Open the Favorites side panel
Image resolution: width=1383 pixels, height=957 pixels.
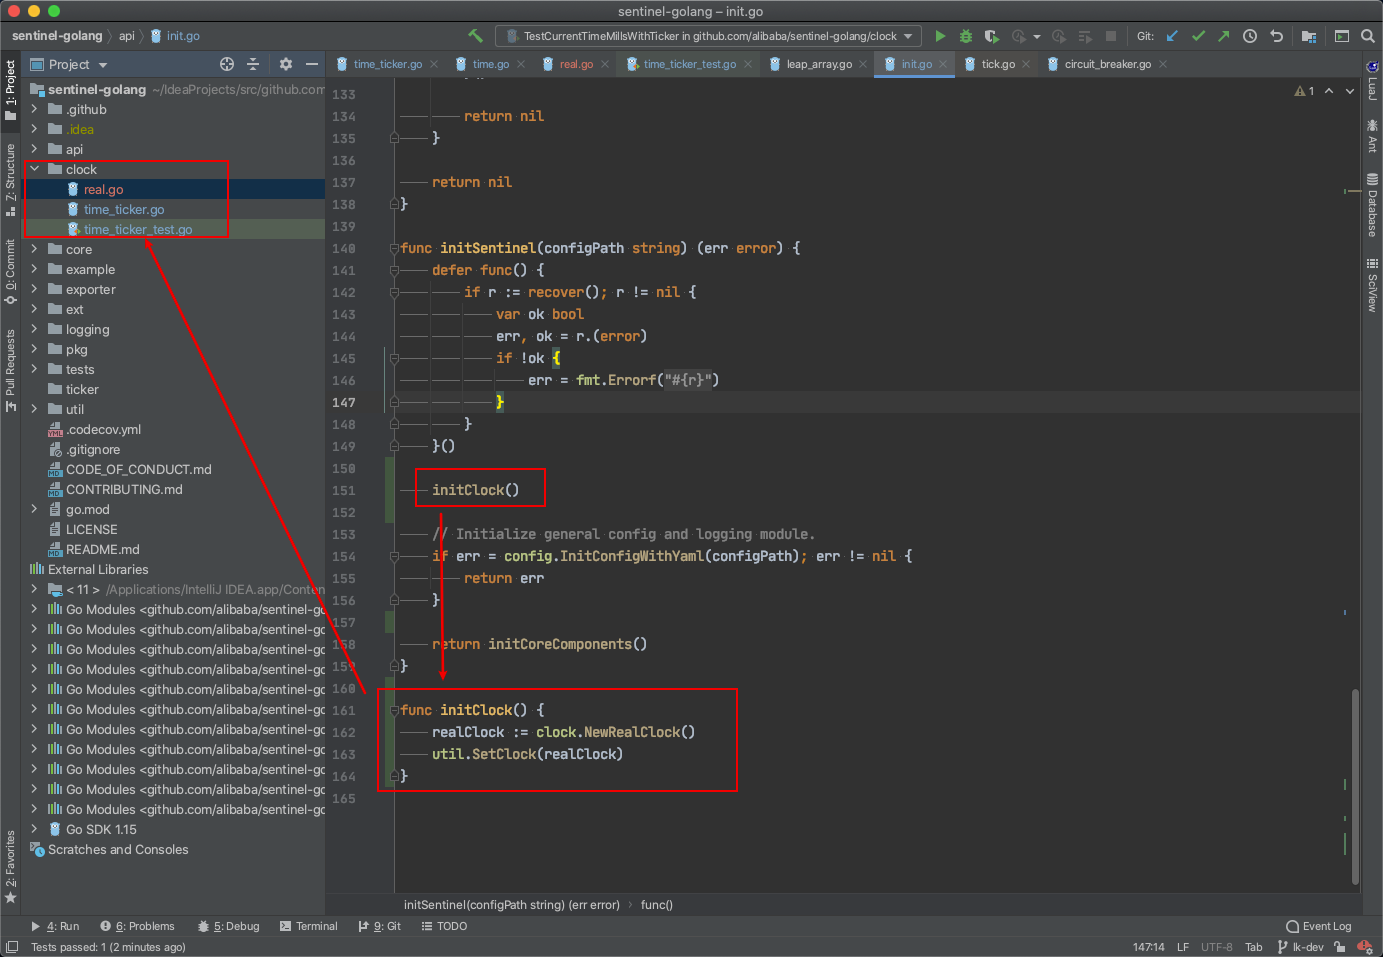[x=11, y=866]
